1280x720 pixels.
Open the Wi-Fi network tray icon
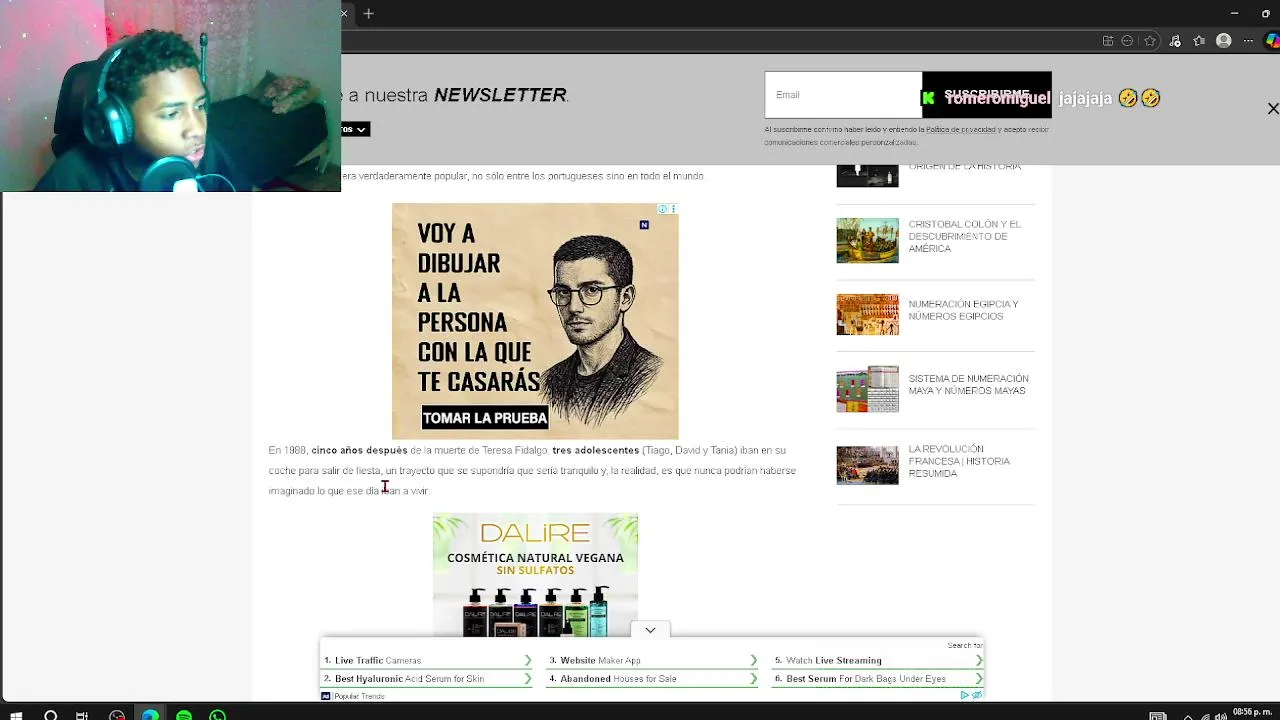point(1206,715)
